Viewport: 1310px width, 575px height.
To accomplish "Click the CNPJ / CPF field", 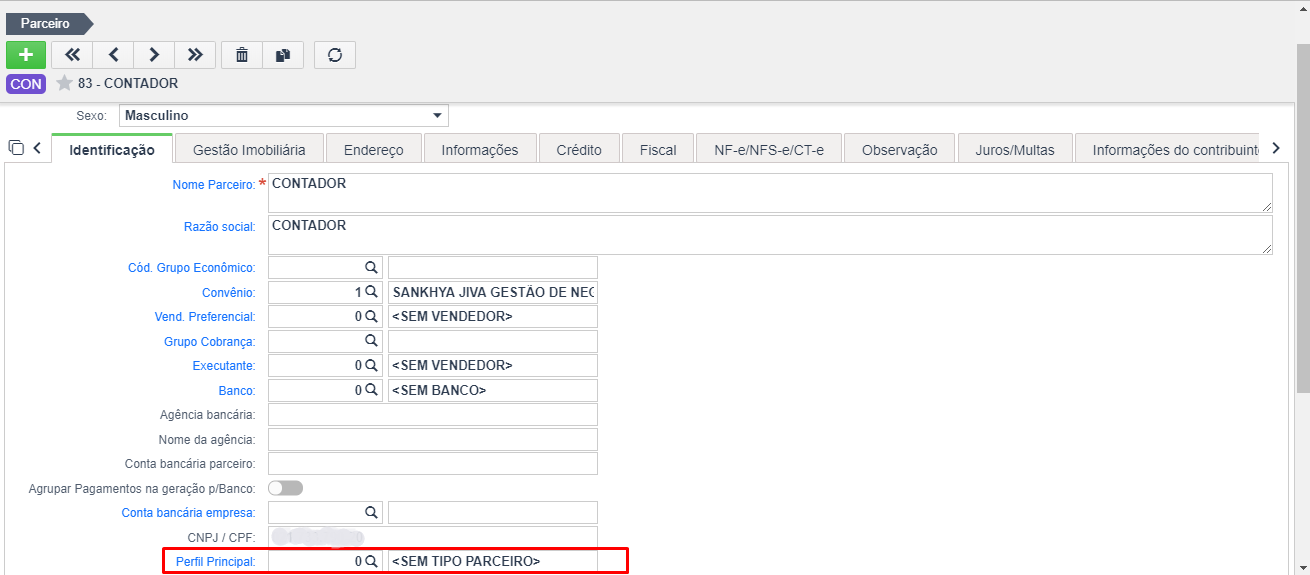I will pyautogui.click(x=433, y=537).
